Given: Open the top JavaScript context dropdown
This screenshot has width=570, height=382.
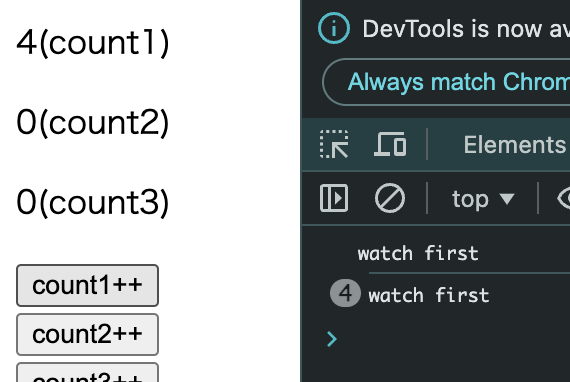Looking at the screenshot, I should [483, 199].
